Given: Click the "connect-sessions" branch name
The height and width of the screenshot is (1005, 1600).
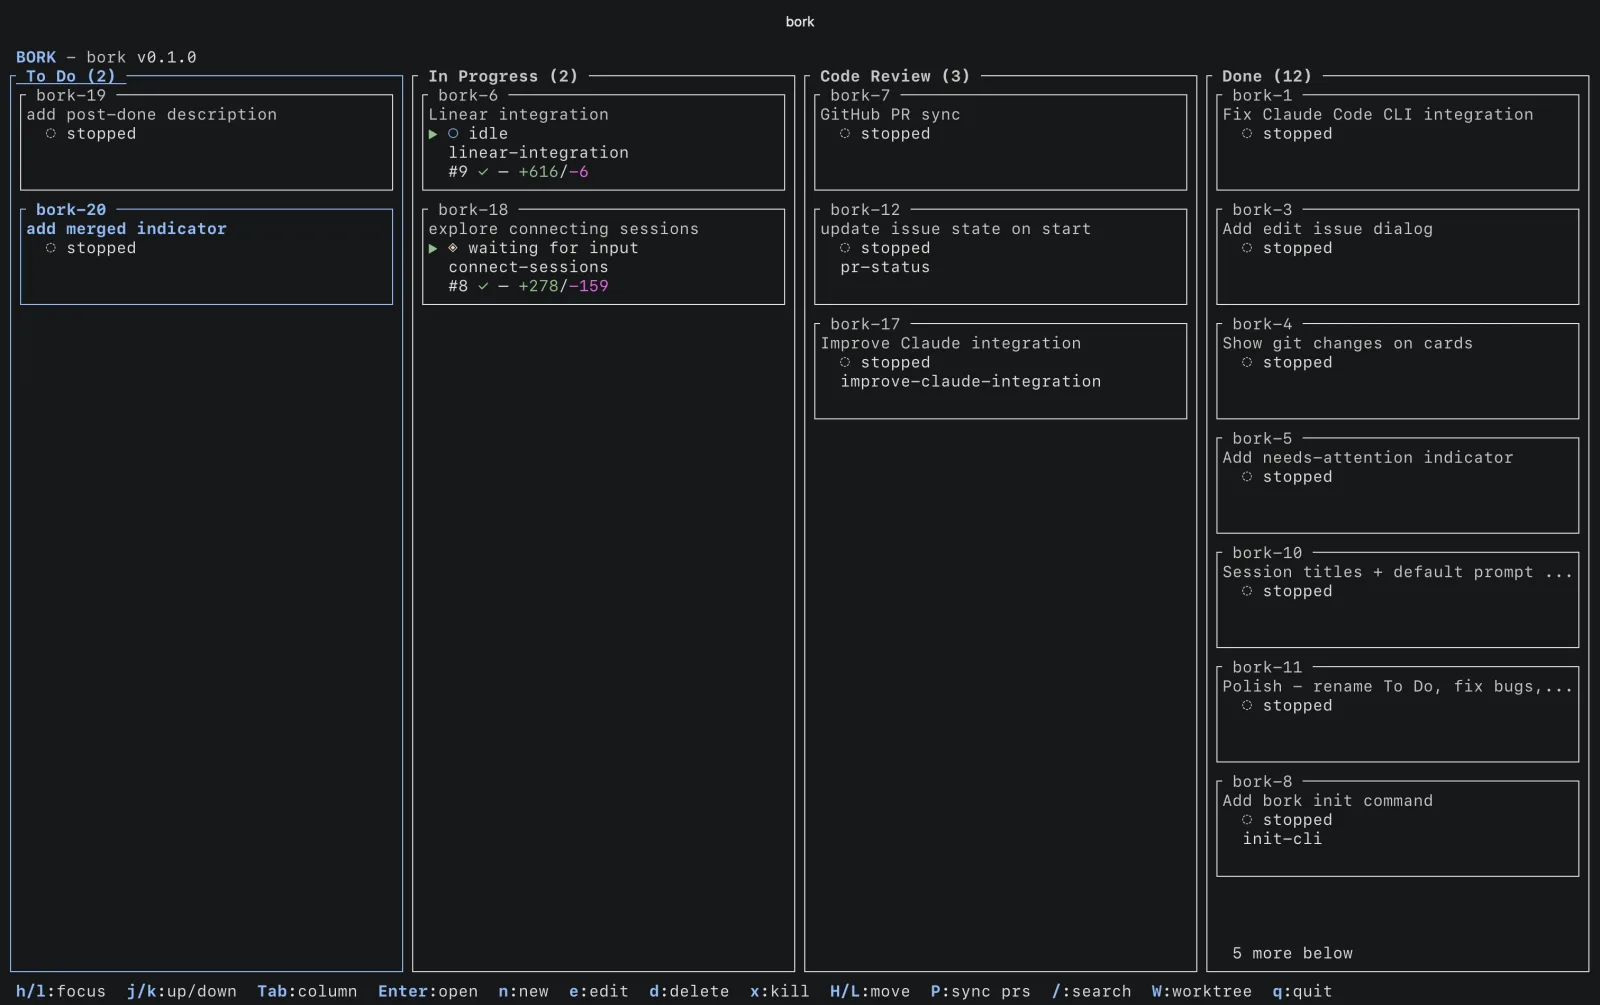Looking at the screenshot, I should point(529,267).
